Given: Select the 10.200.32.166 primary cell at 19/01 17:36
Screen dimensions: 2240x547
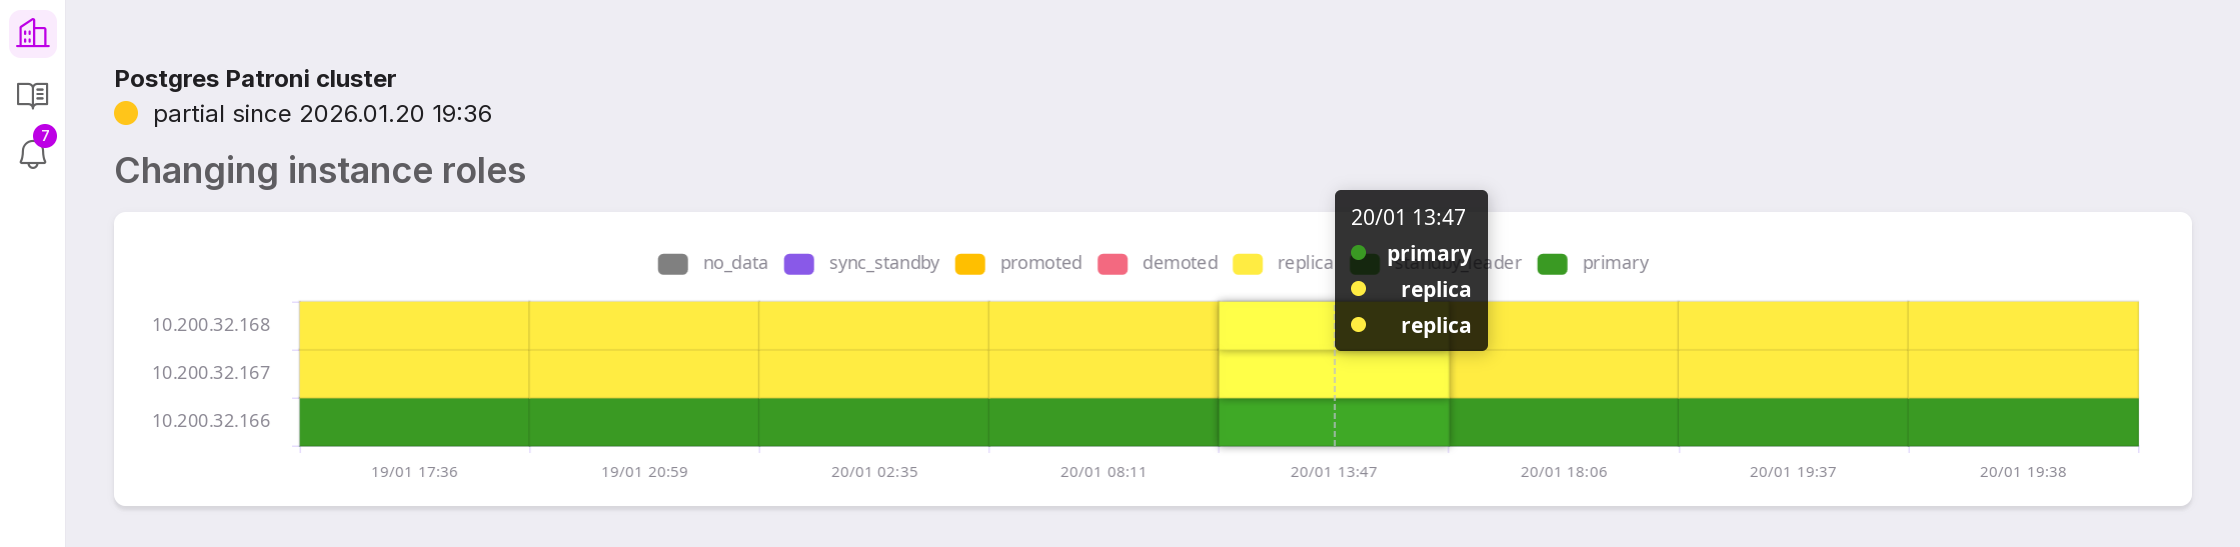Looking at the screenshot, I should click(x=414, y=422).
